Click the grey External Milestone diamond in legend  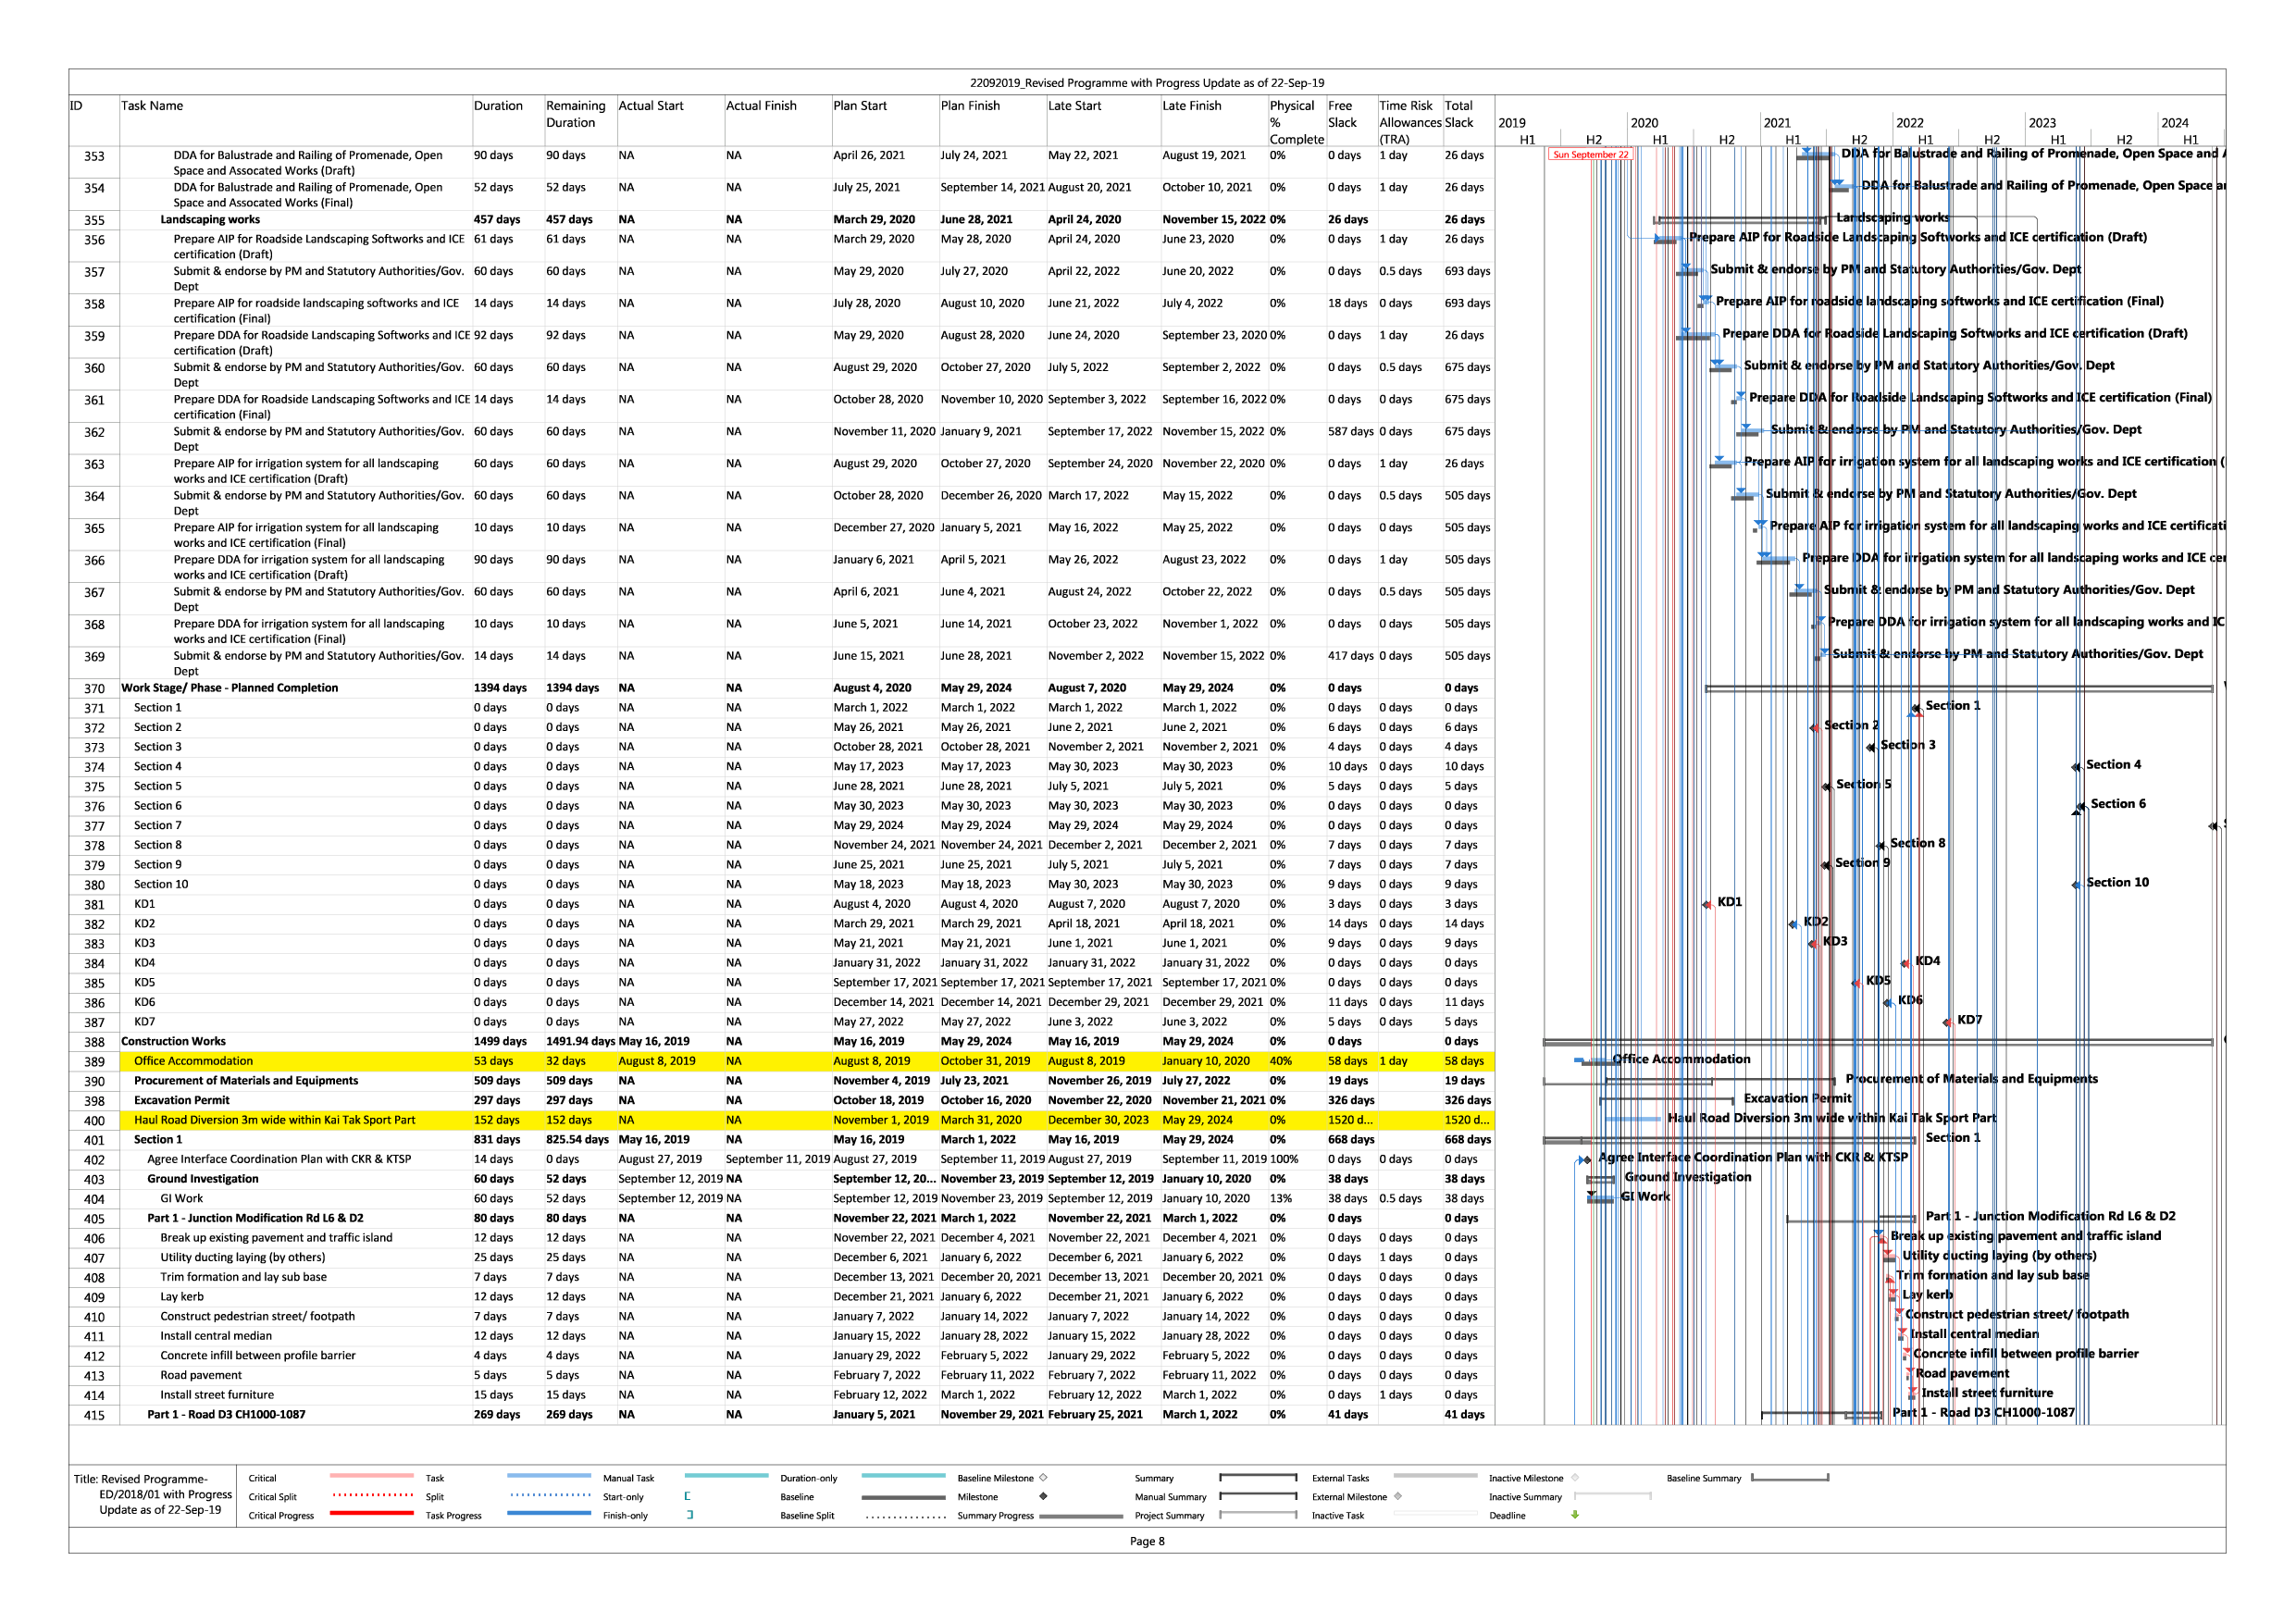coord(1397,1496)
